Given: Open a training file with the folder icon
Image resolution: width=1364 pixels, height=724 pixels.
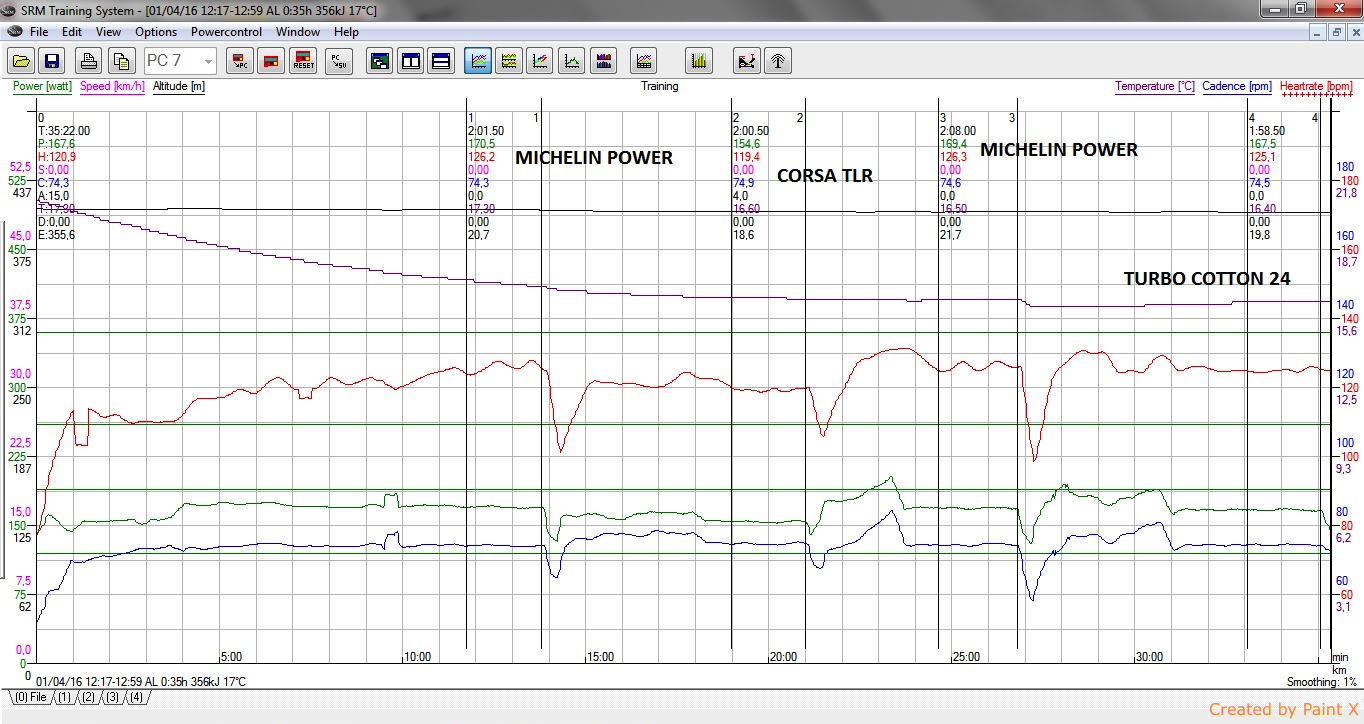Looking at the screenshot, I should click(x=21, y=61).
